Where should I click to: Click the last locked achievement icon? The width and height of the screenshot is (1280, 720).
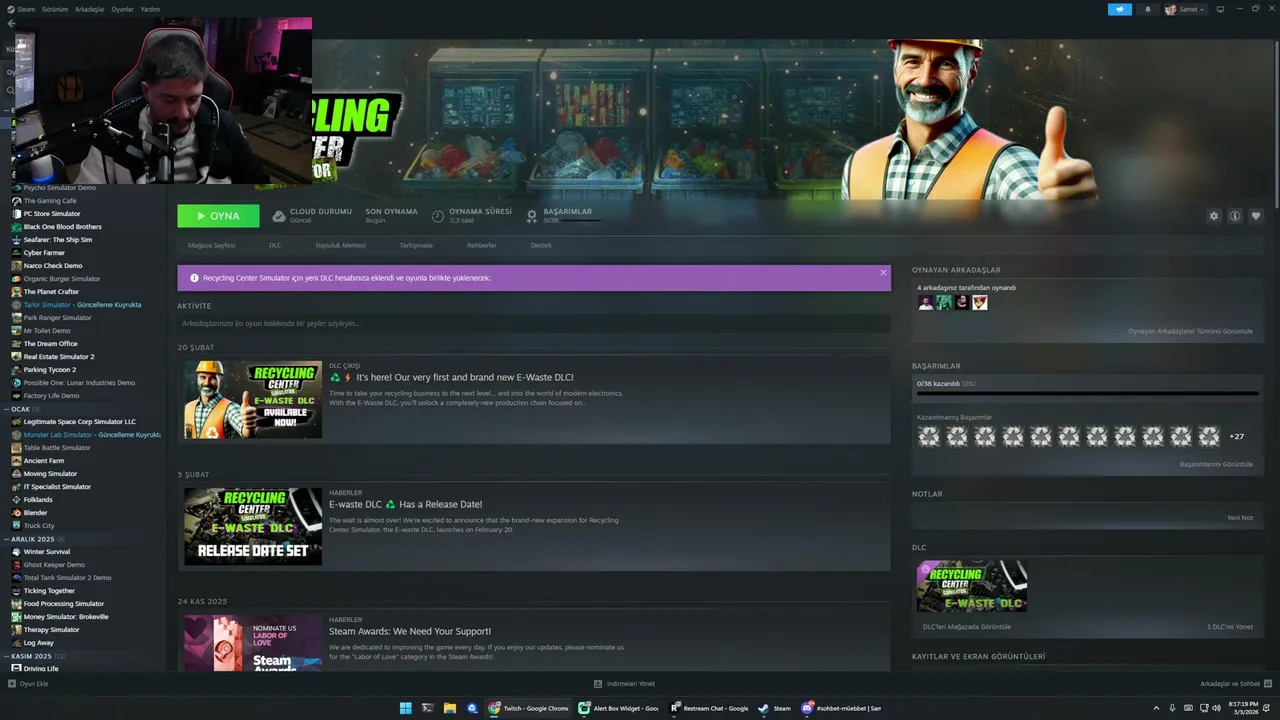[1209, 436]
